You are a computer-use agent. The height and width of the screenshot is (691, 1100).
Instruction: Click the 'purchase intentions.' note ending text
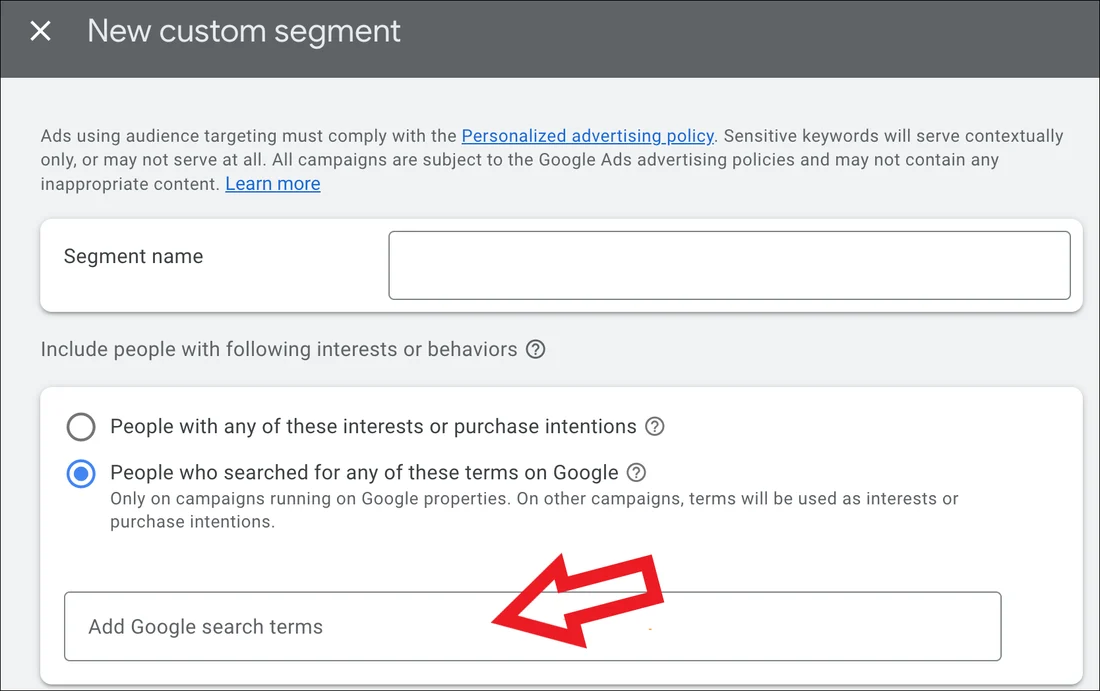[x=192, y=522]
